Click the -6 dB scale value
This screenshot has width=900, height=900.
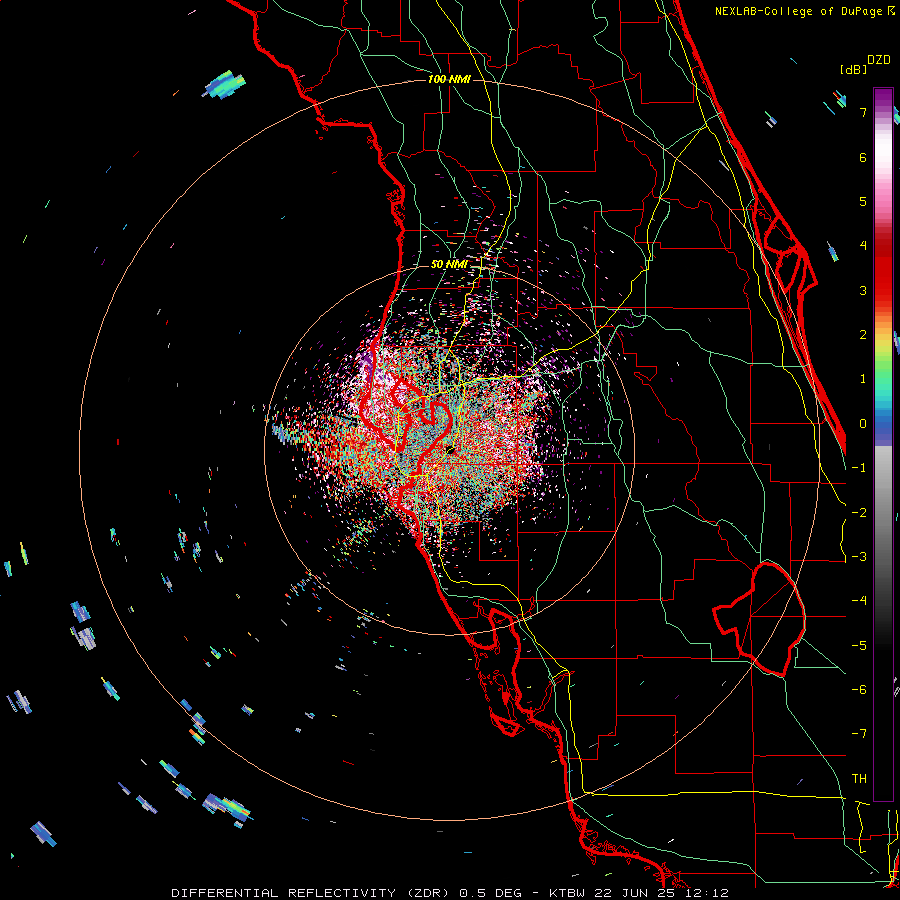[859, 690]
